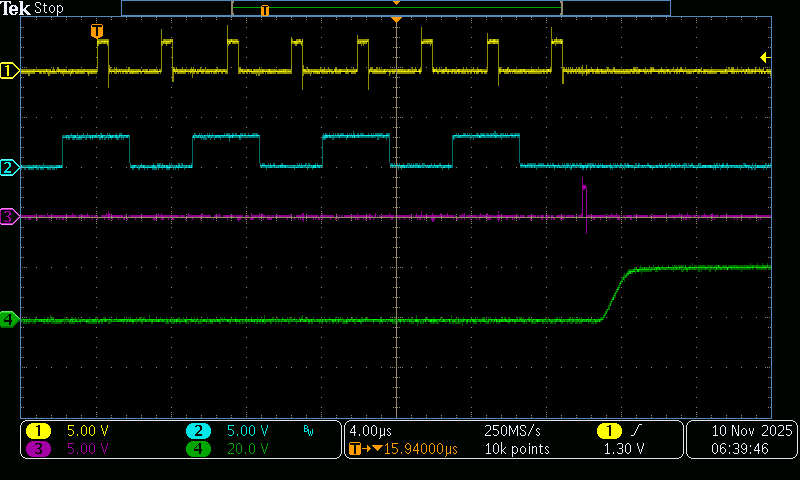Click the magenta channel 3 ground marker
This screenshot has width=800, height=480.
click(9, 216)
